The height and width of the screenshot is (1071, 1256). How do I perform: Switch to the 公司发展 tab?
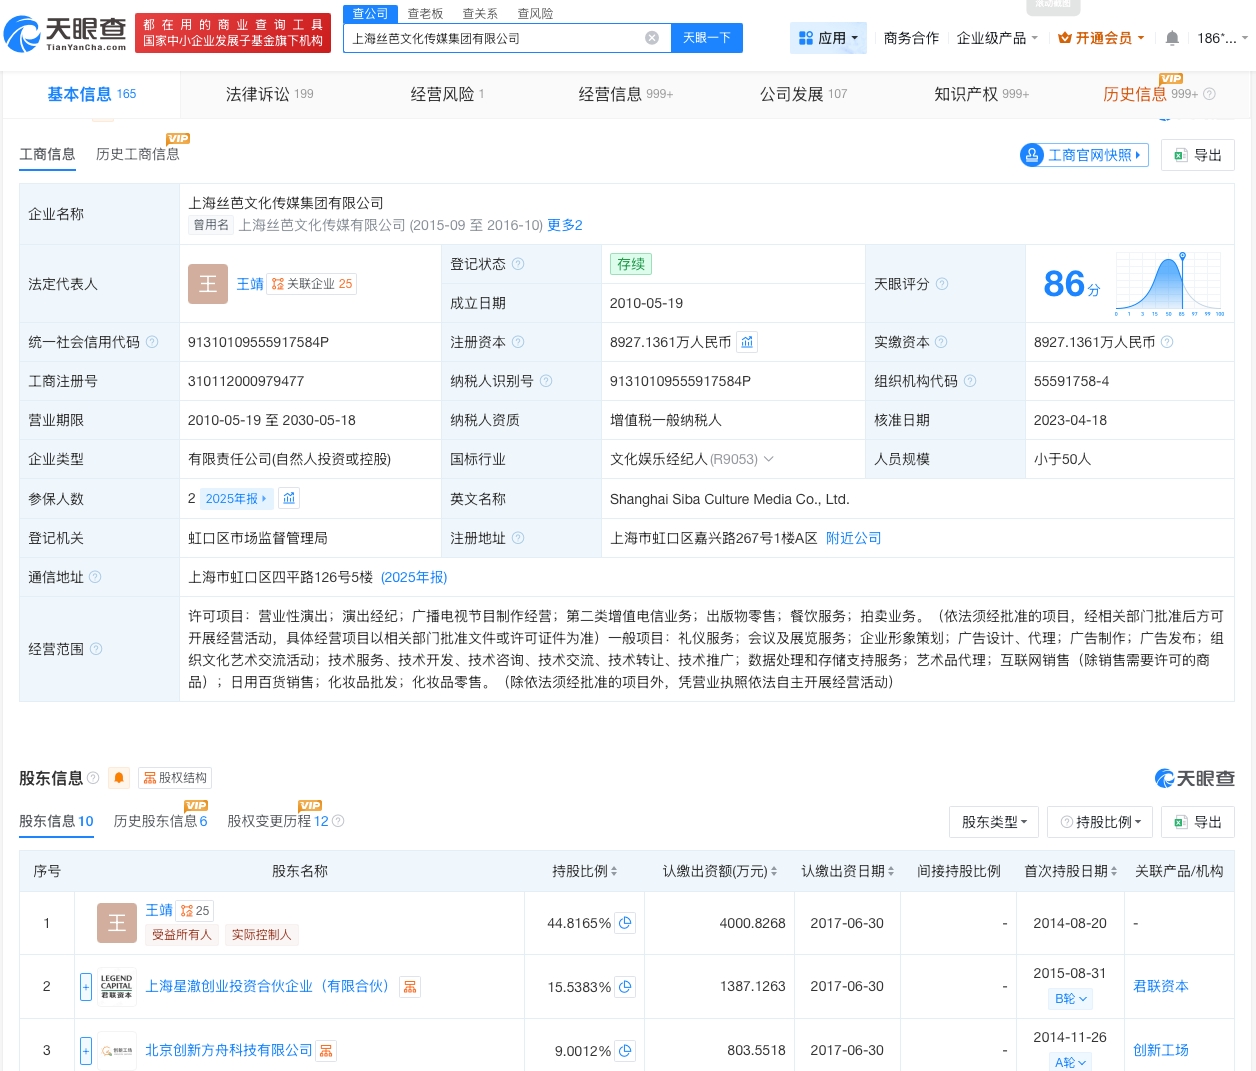pyautogui.click(x=803, y=94)
